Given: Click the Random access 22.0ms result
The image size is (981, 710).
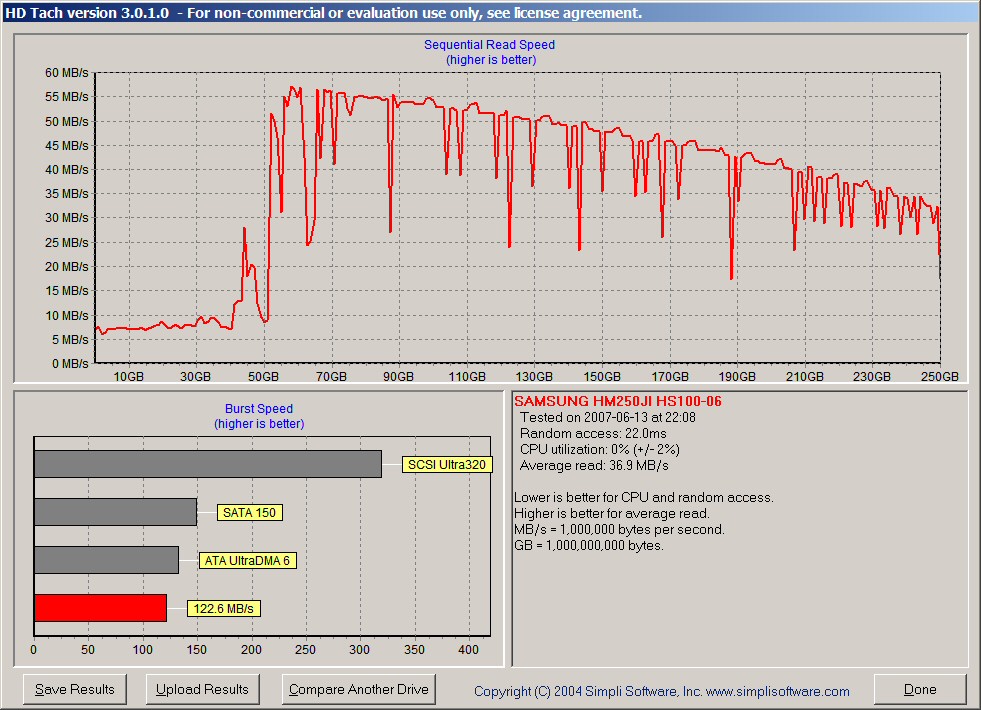Looking at the screenshot, I should coord(593,434).
